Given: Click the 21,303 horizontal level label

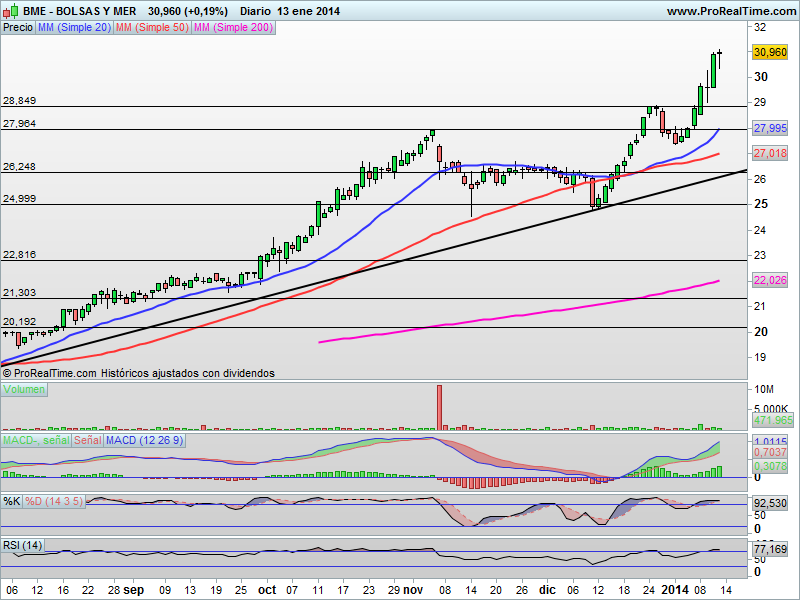Looking at the screenshot, I should [19, 292].
